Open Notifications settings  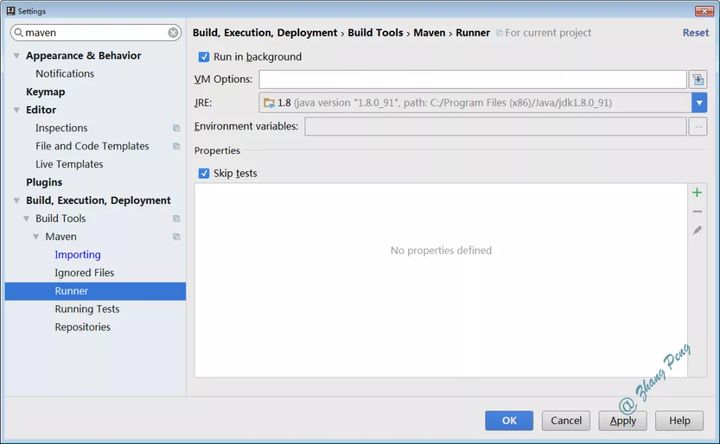click(x=65, y=73)
